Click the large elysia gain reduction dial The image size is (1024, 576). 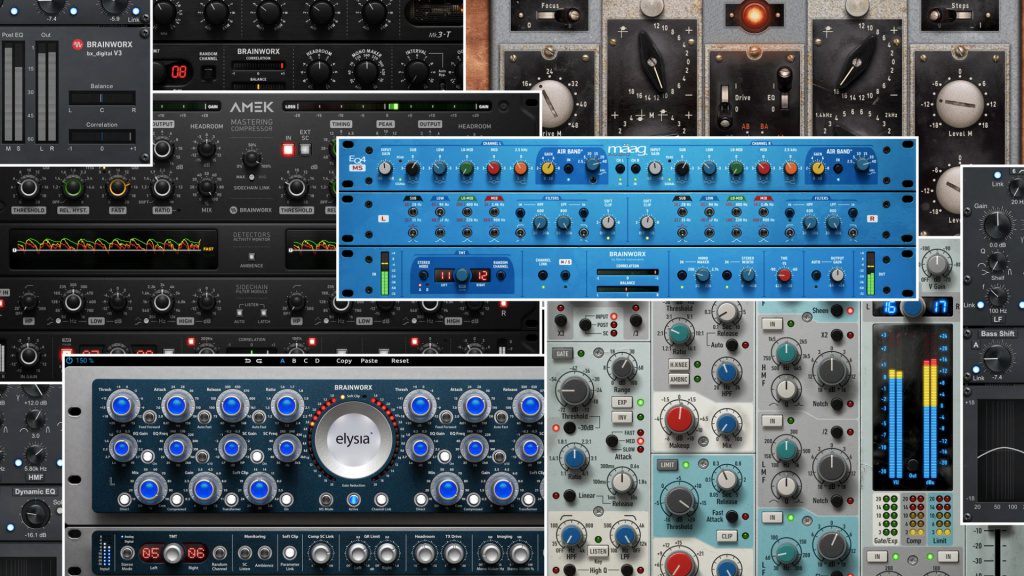353,440
